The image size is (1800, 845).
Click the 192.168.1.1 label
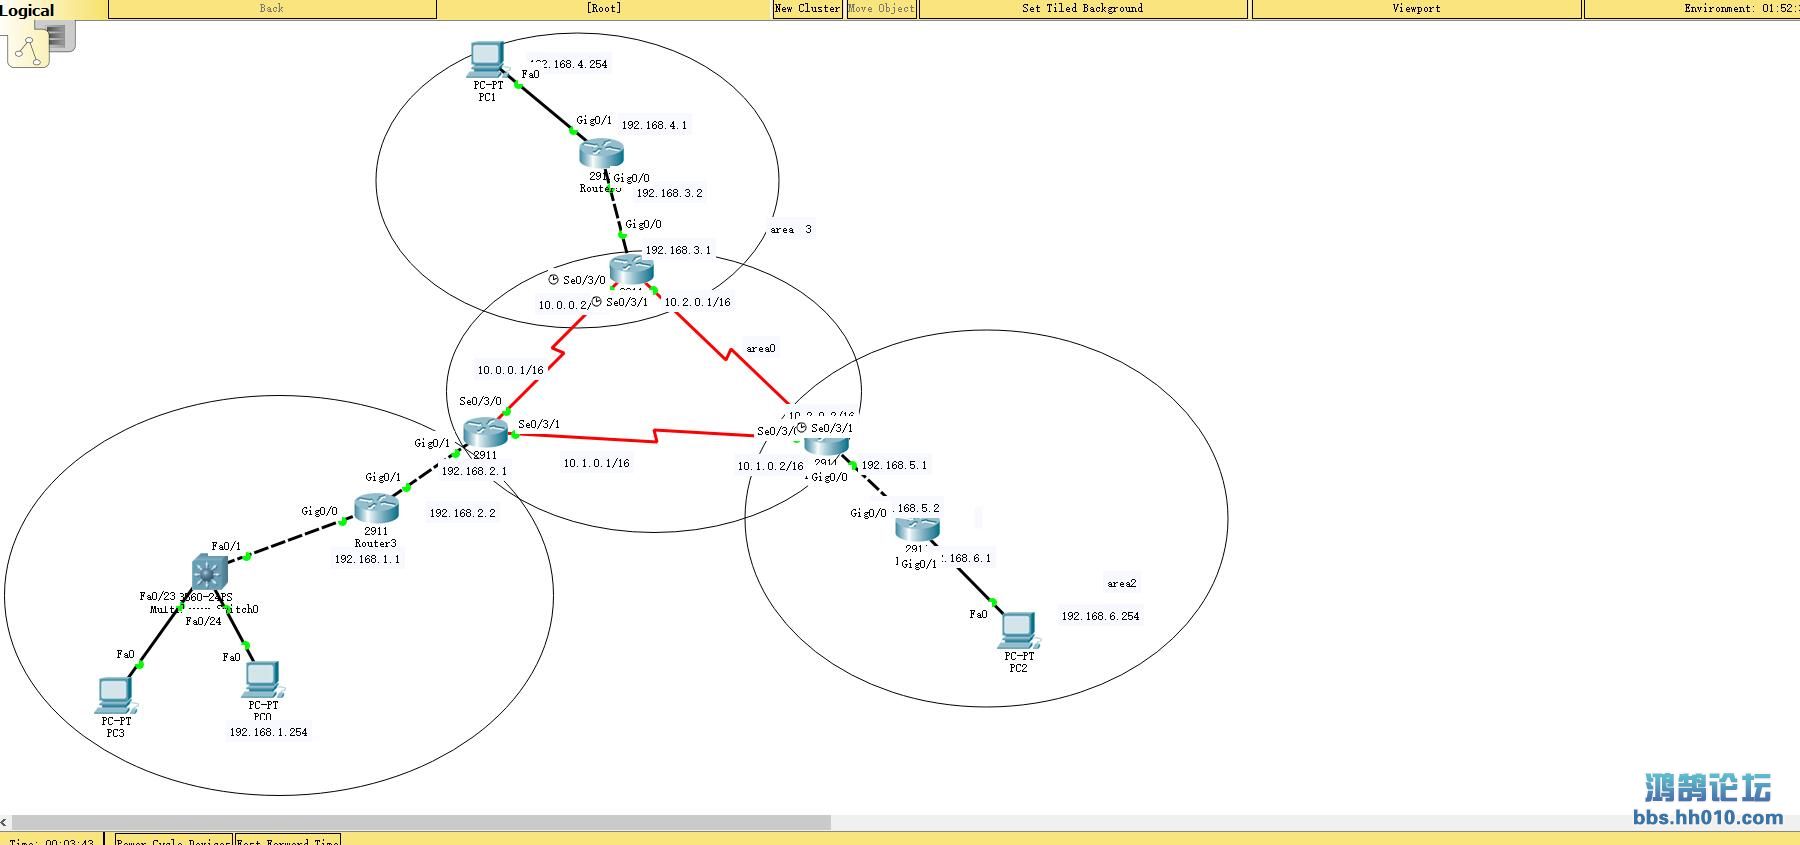tap(367, 559)
